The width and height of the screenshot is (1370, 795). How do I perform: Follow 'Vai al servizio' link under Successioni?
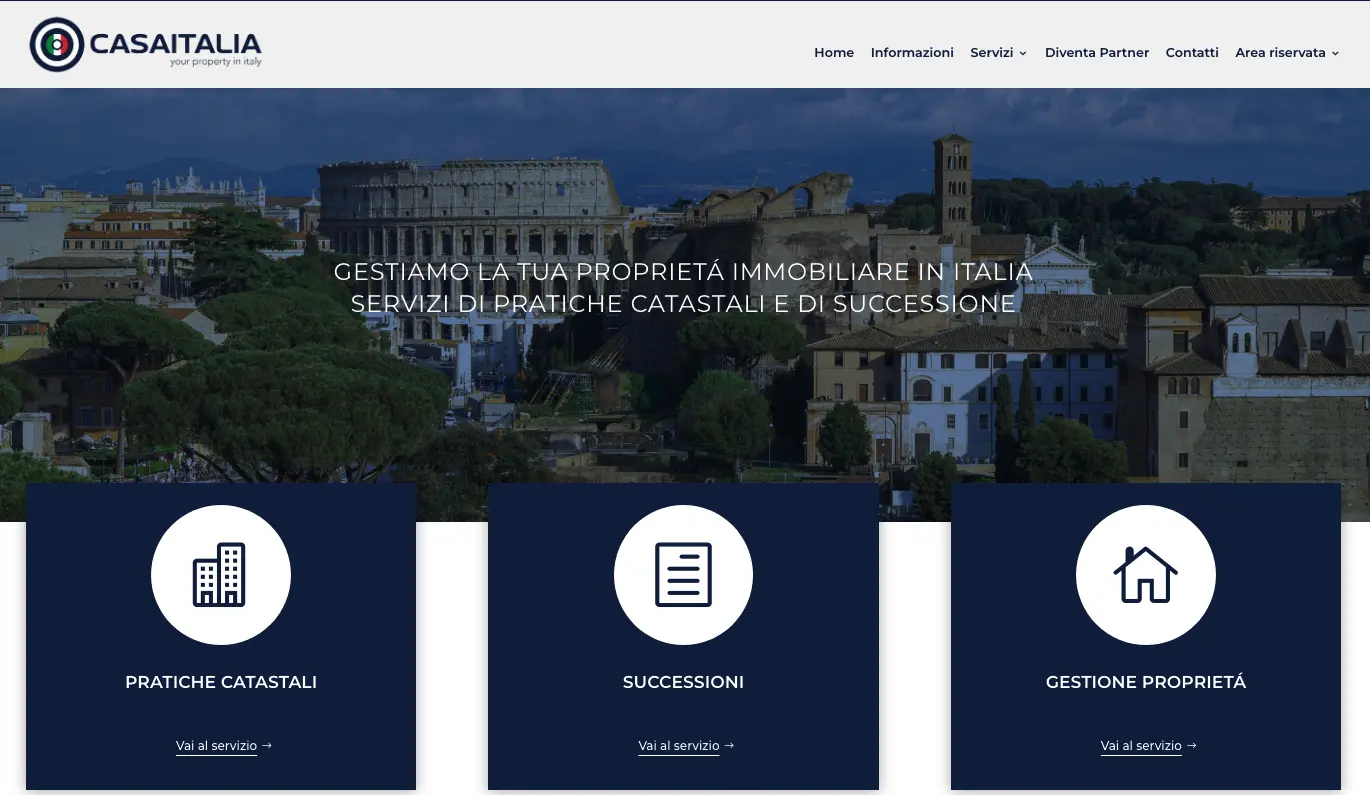click(x=678, y=746)
